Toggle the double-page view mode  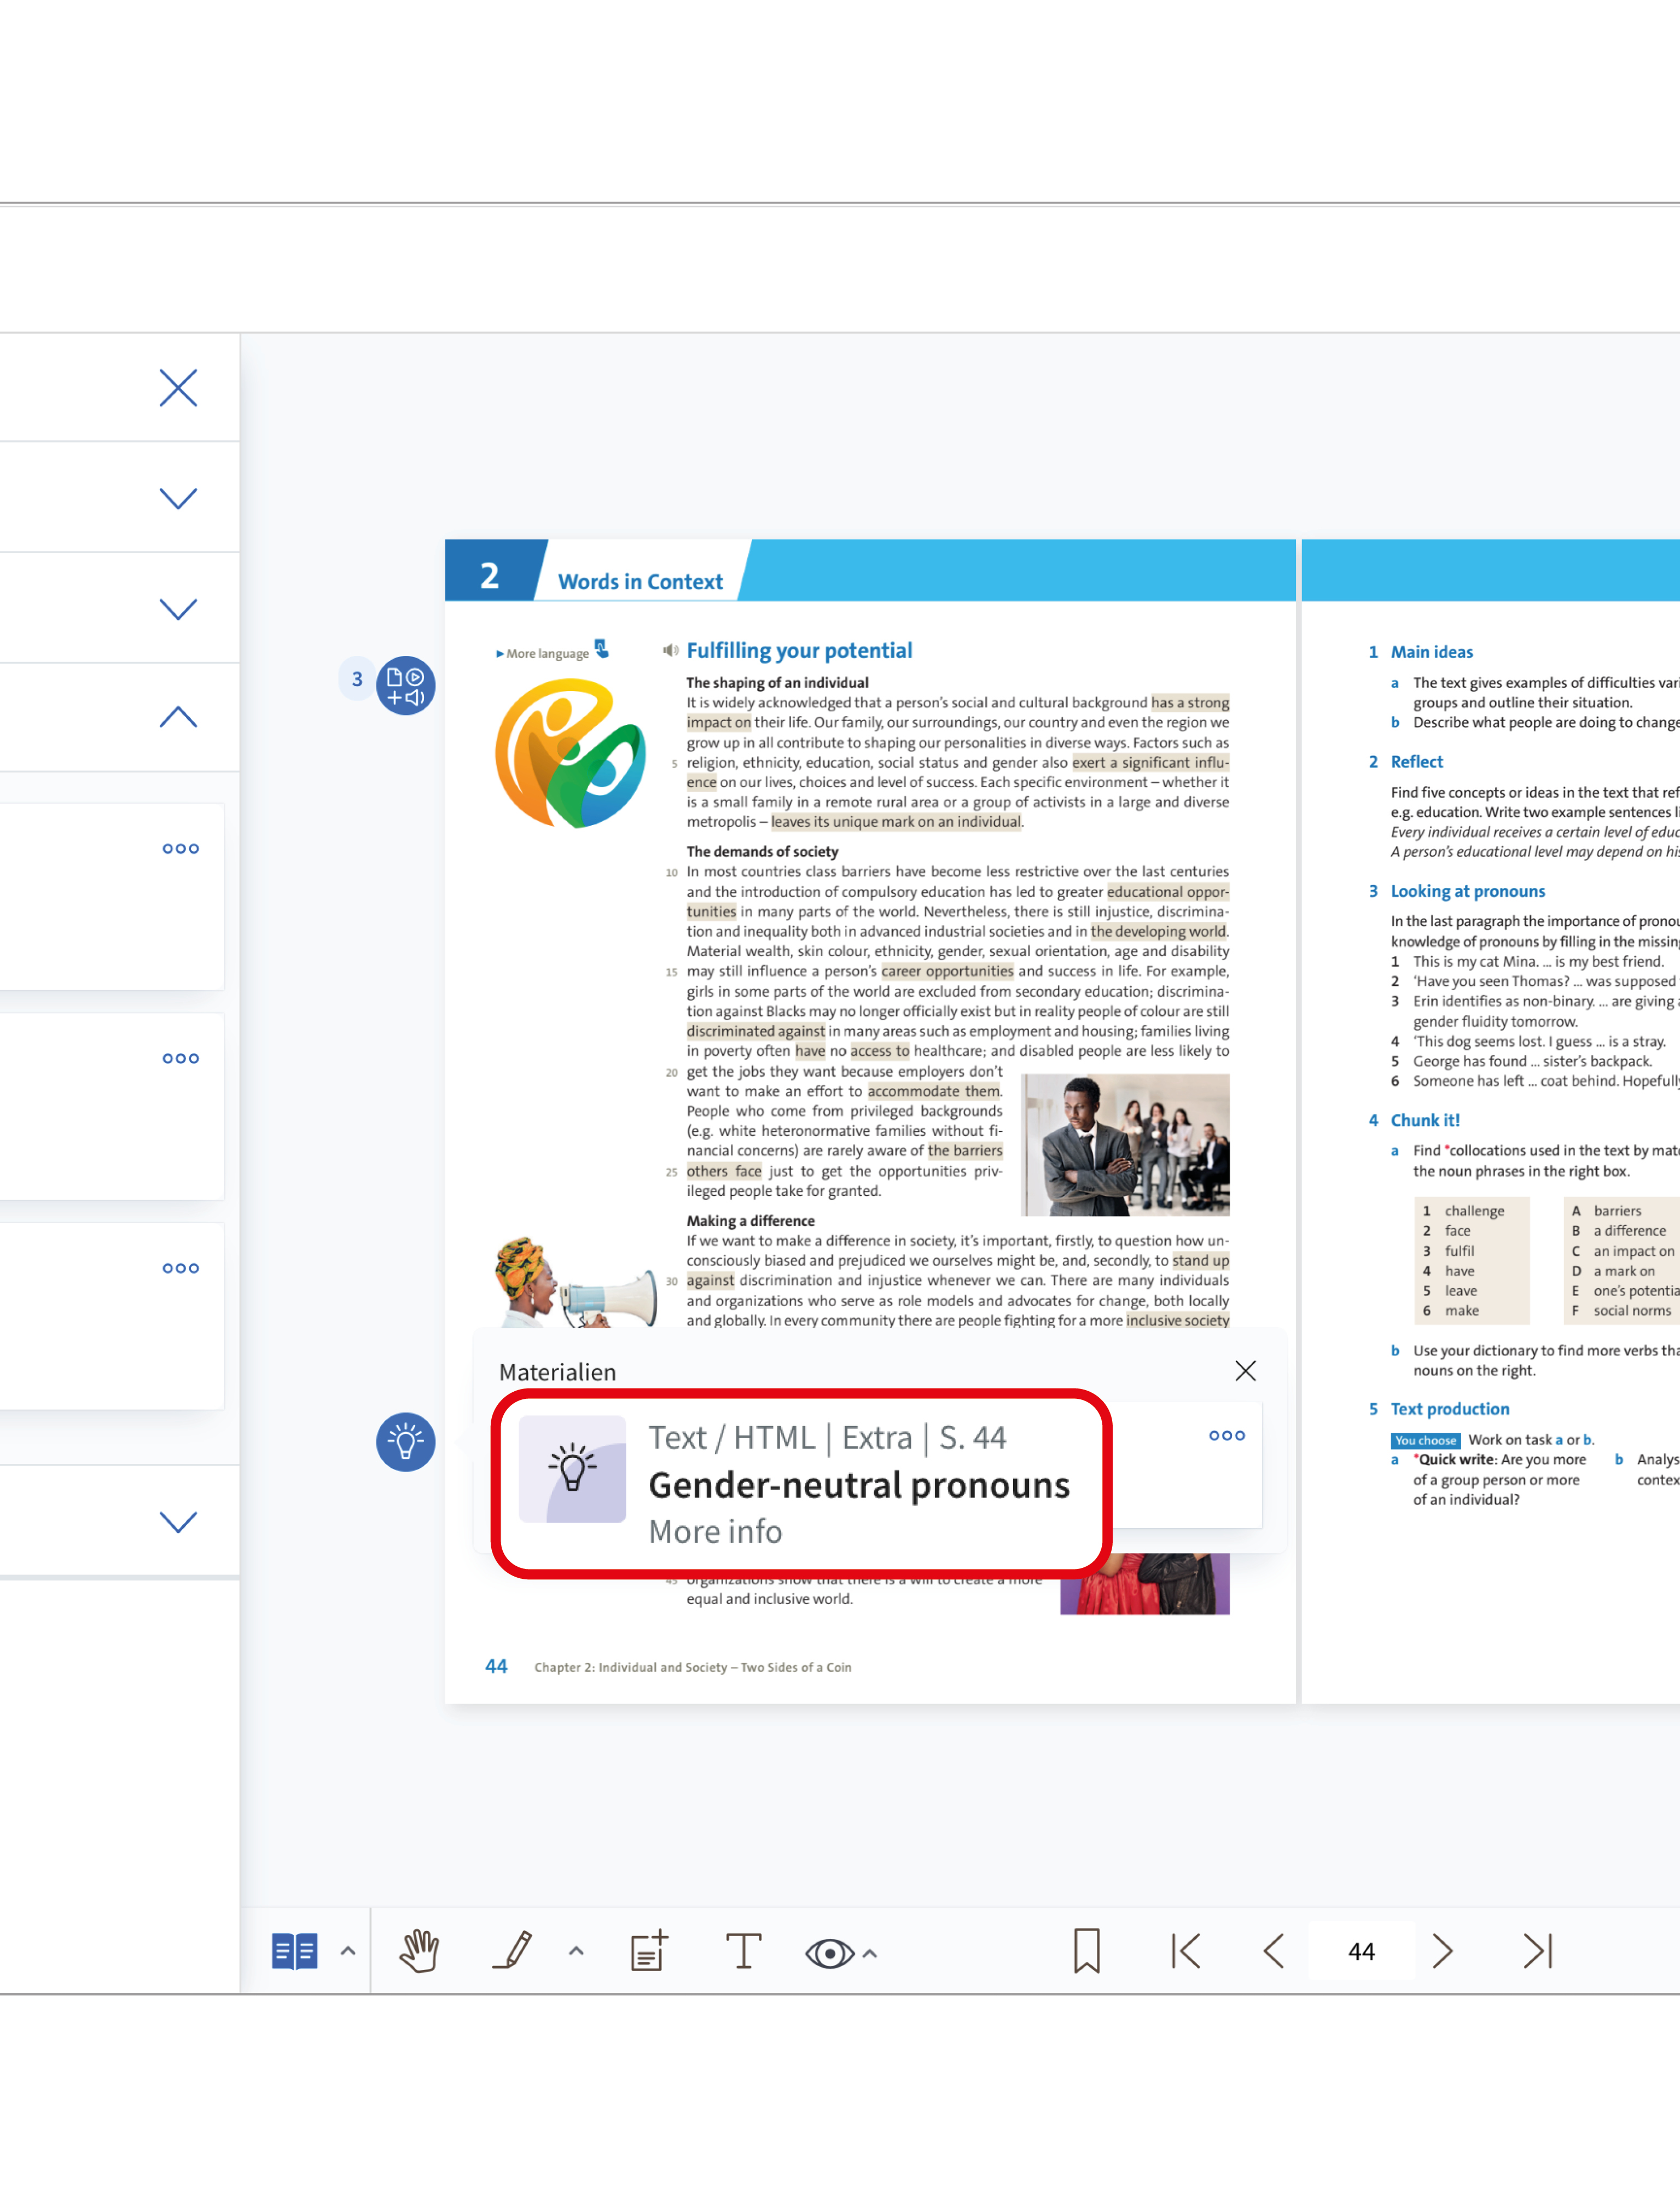tap(294, 1950)
